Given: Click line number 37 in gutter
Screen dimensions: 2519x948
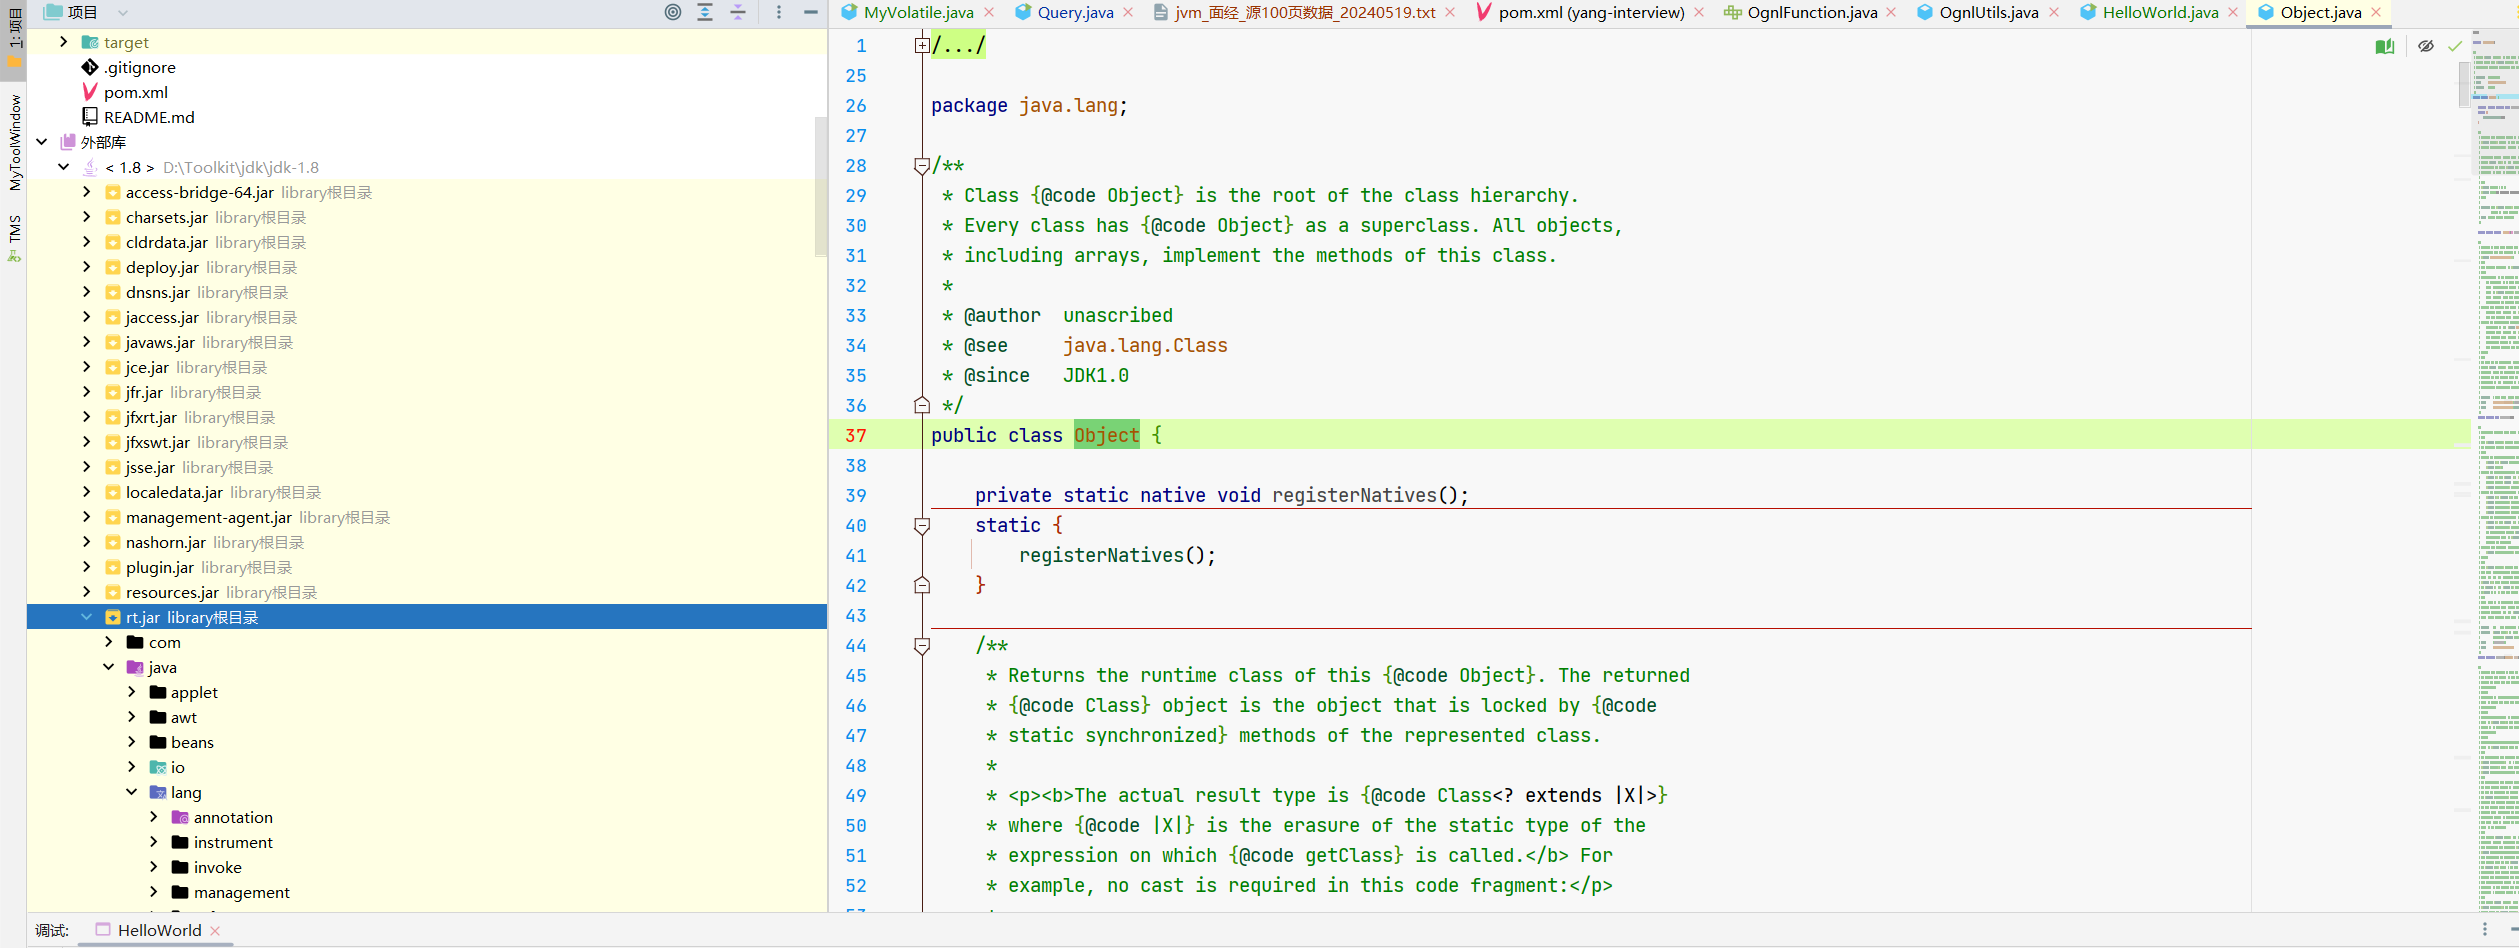Looking at the screenshot, I should click(x=856, y=435).
